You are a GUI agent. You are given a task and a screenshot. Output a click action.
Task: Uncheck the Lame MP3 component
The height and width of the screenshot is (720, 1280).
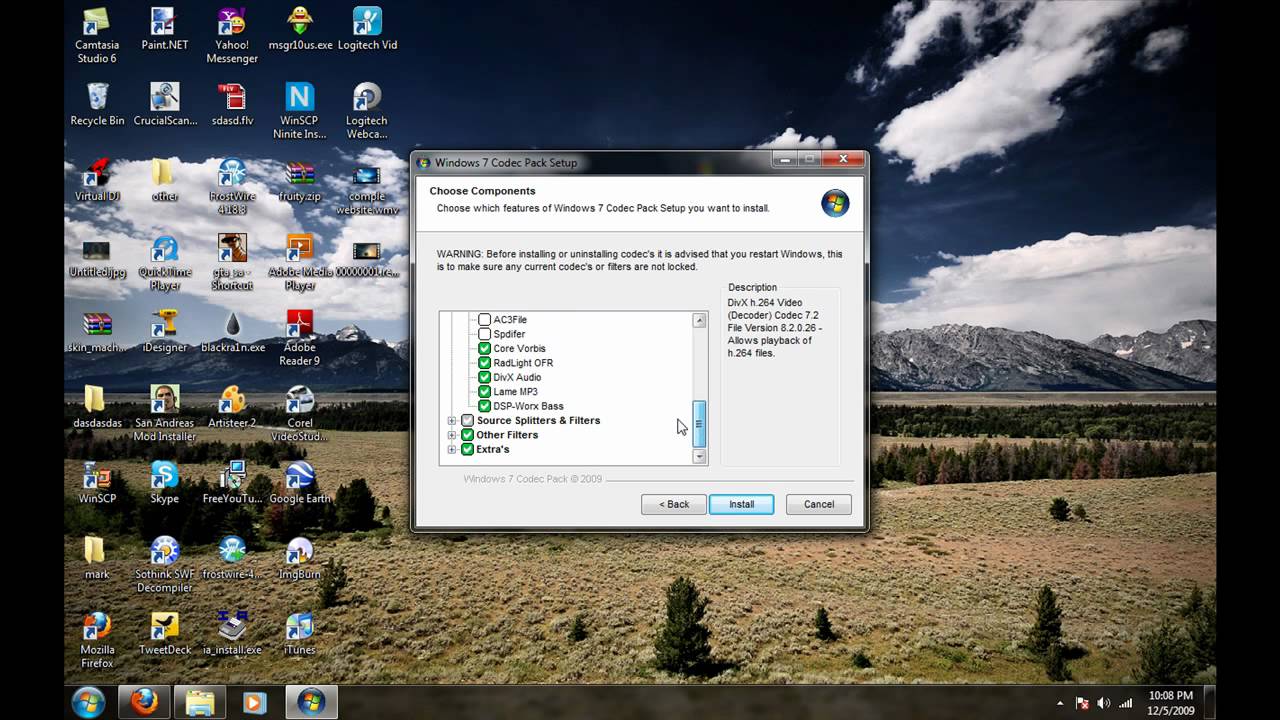pyautogui.click(x=485, y=392)
